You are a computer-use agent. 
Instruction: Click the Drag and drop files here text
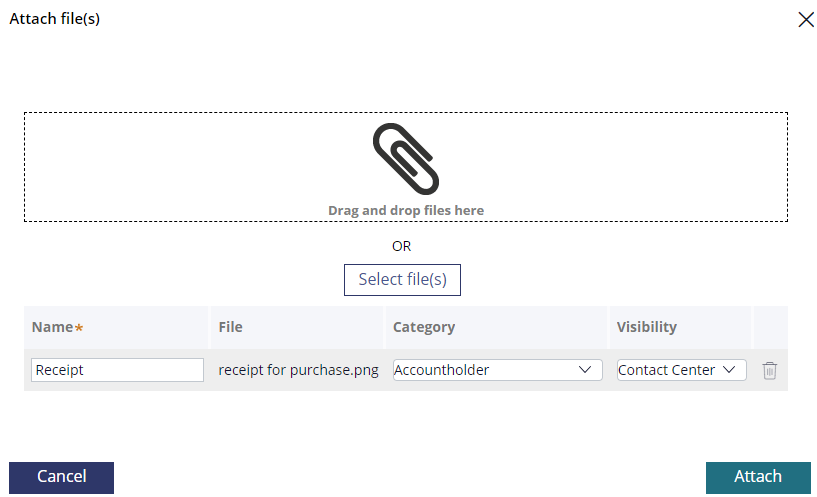(x=406, y=210)
